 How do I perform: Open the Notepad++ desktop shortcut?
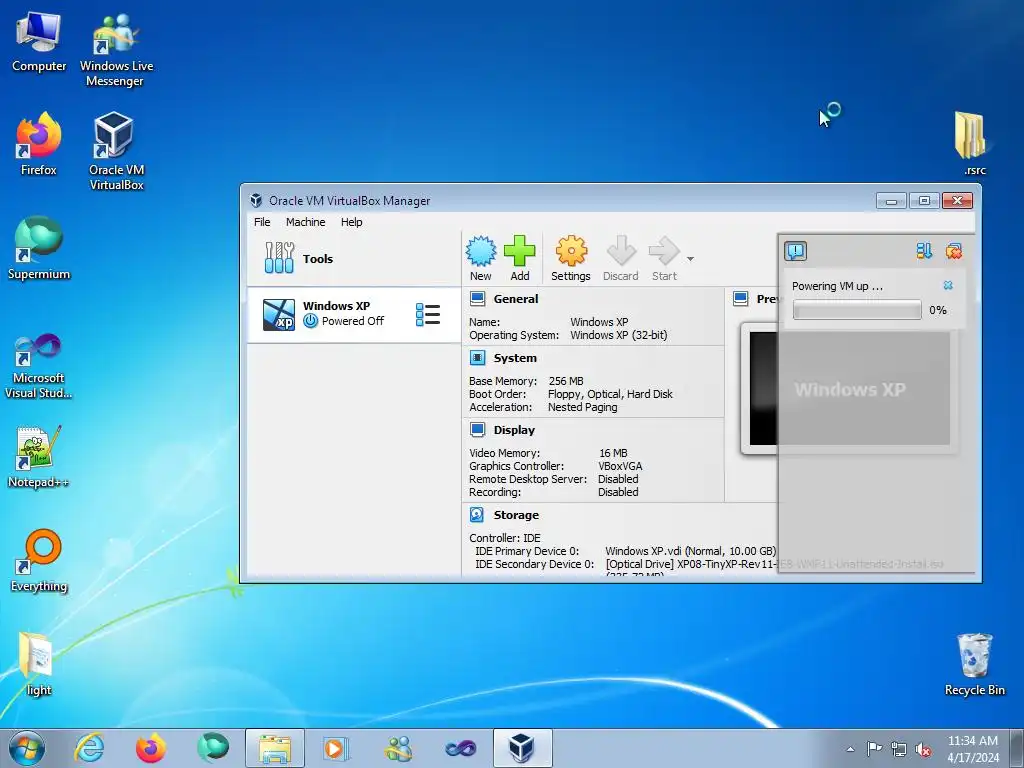point(39,457)
